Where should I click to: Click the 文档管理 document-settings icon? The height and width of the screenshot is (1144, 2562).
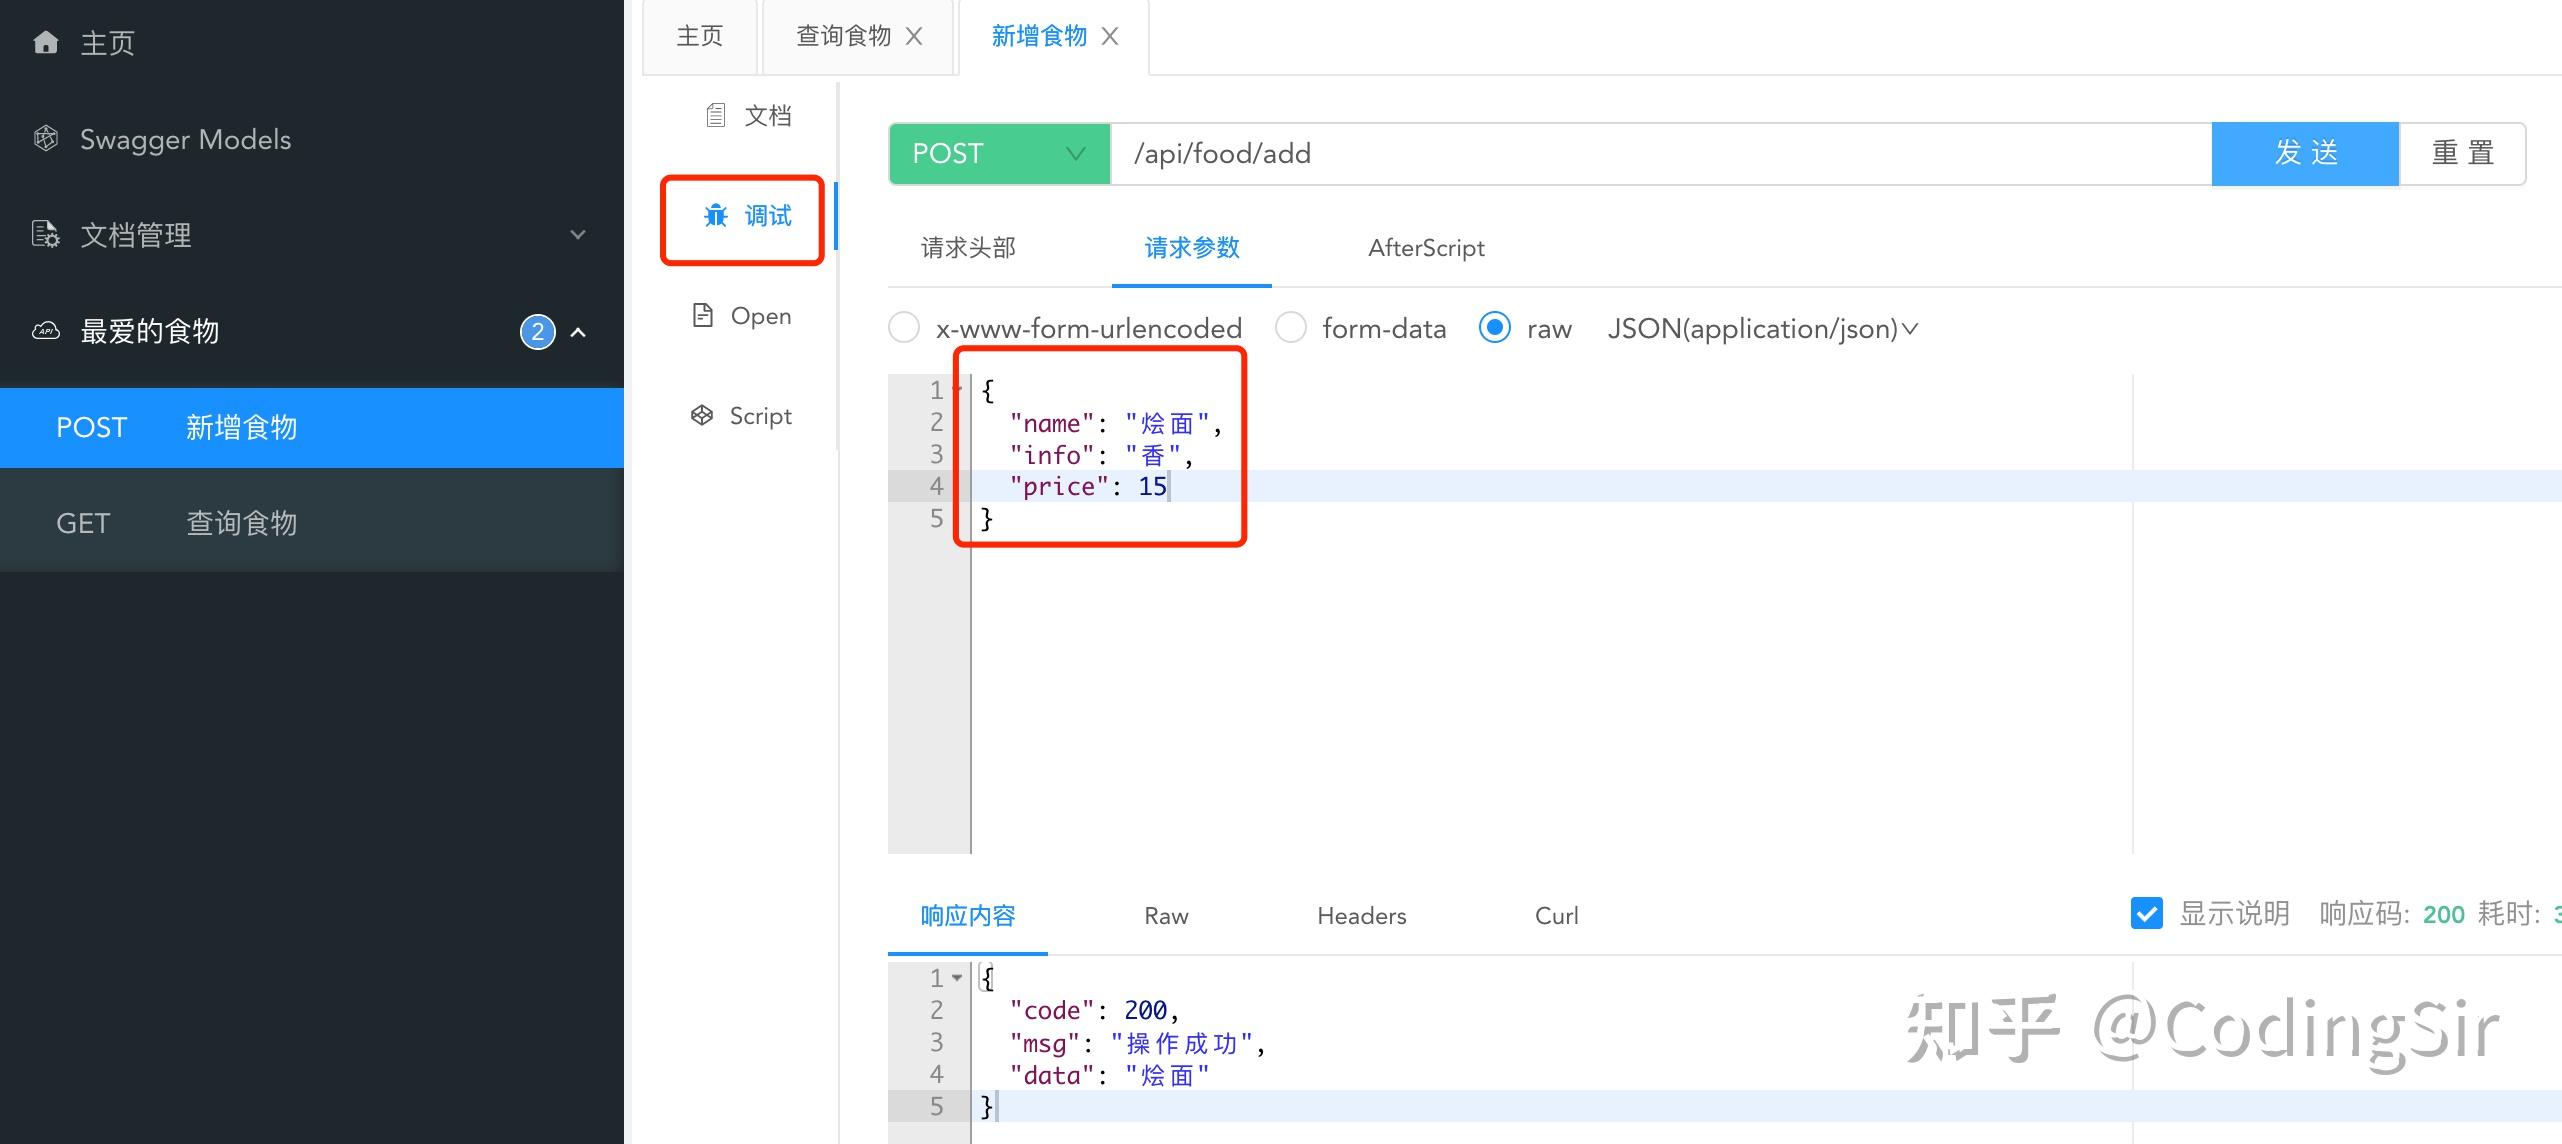[45, 234]
